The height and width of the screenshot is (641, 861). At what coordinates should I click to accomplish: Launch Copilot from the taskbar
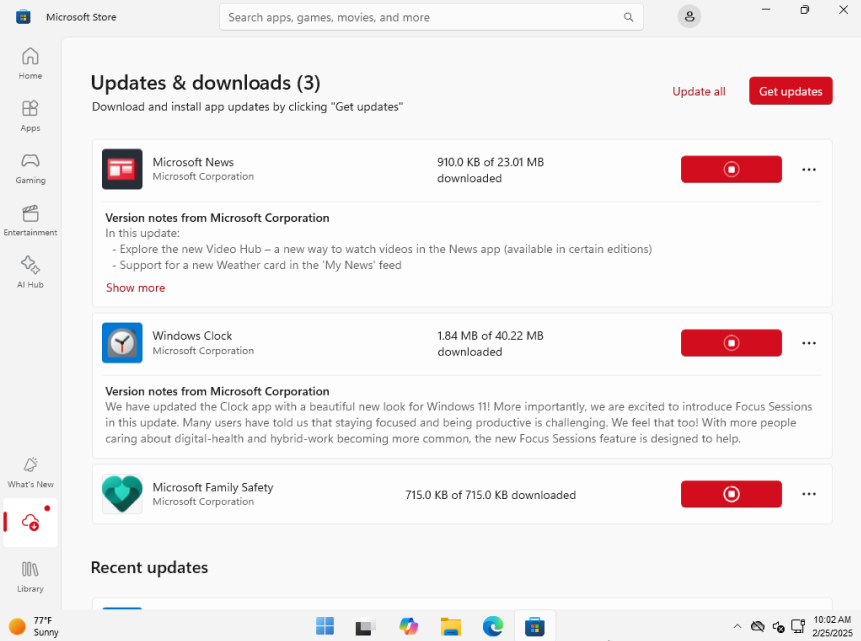click(x=408, y=626)
